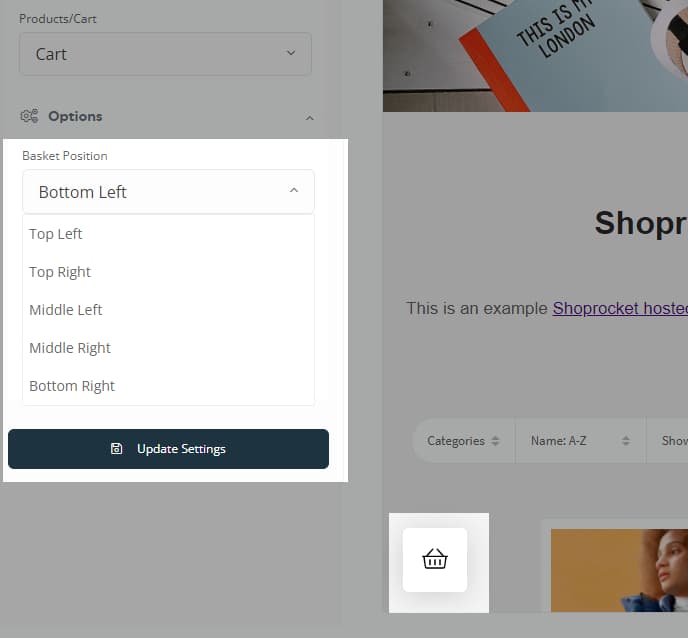688x638 pixels.
Task: Click the Categories sort arrows icon
Action: tap(495, 441)
